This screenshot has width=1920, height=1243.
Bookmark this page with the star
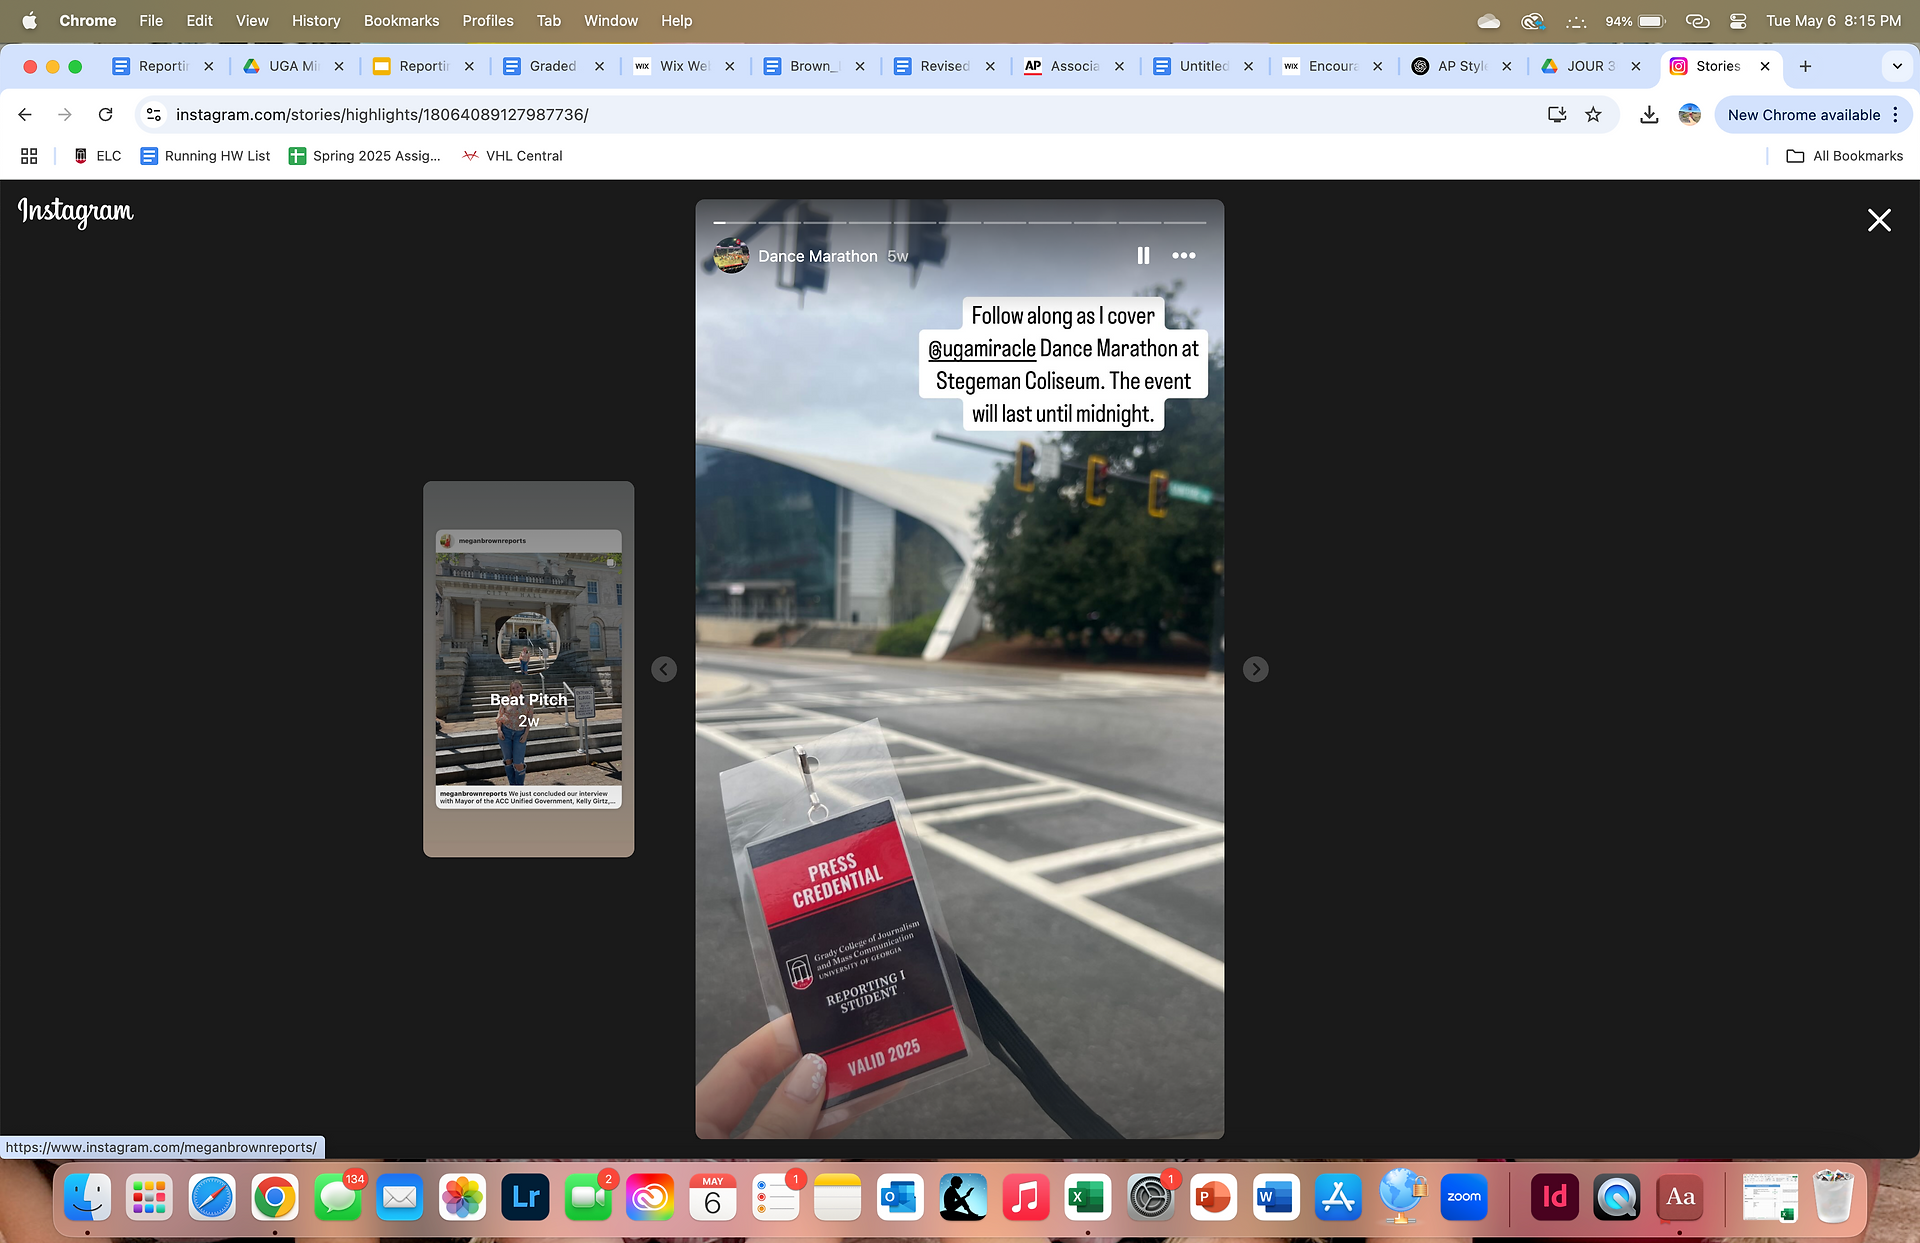(x=1593, y=115)
